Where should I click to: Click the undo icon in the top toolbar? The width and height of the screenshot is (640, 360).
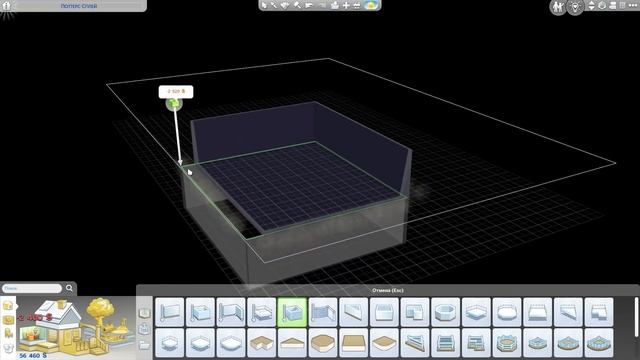click(309, 5)
